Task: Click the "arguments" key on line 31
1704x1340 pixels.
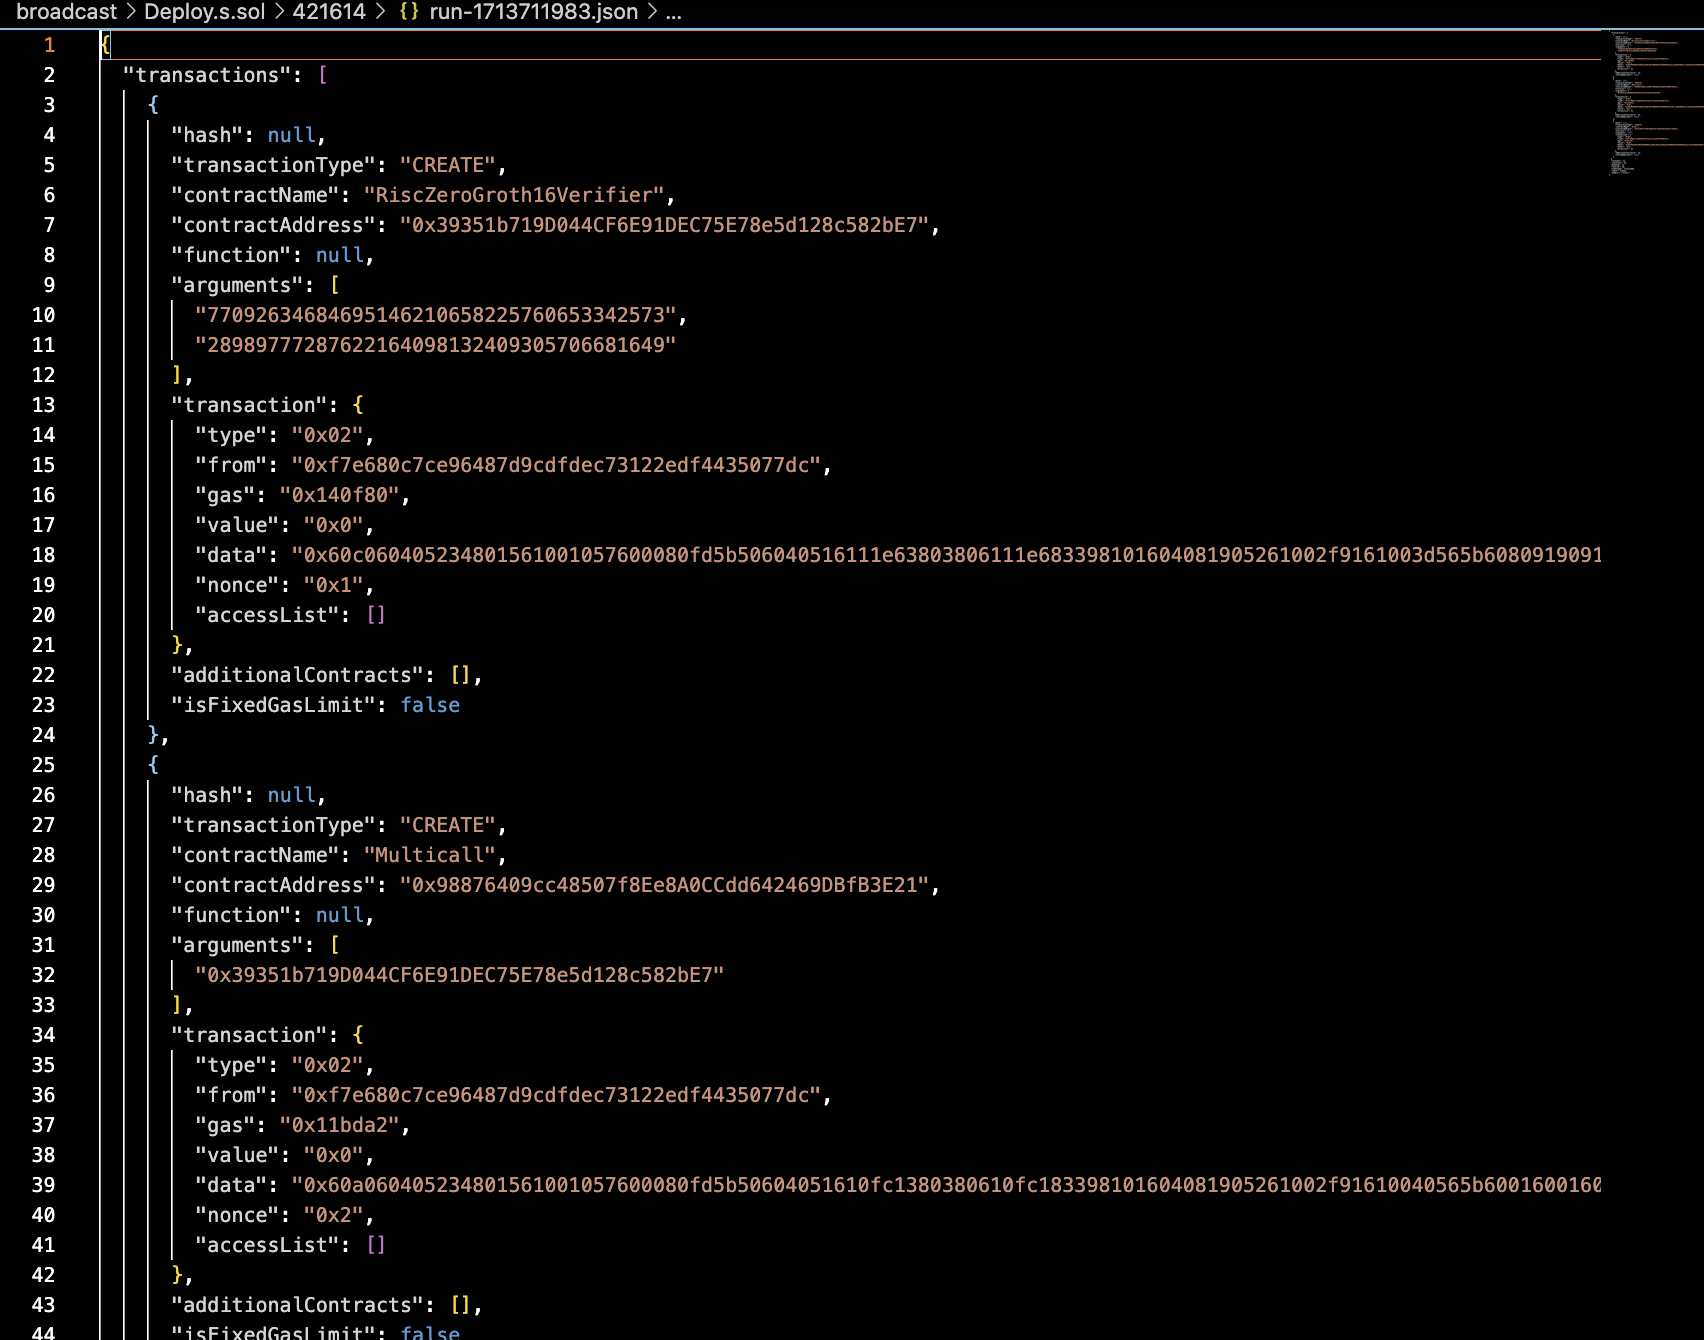Action: (237, 945)
